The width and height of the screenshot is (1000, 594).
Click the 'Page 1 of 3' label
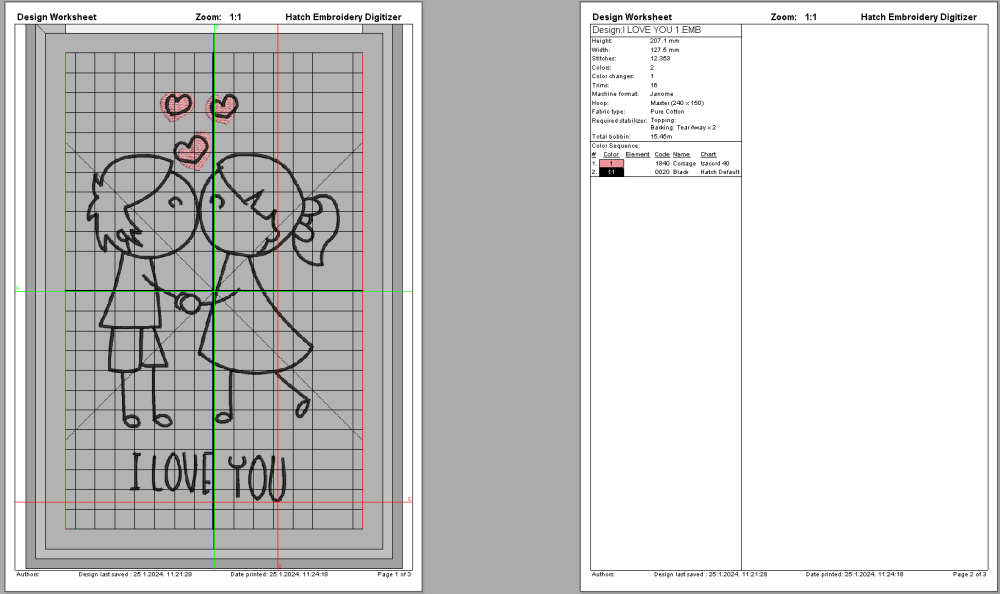pyautogui.click(x=395, y=576)
